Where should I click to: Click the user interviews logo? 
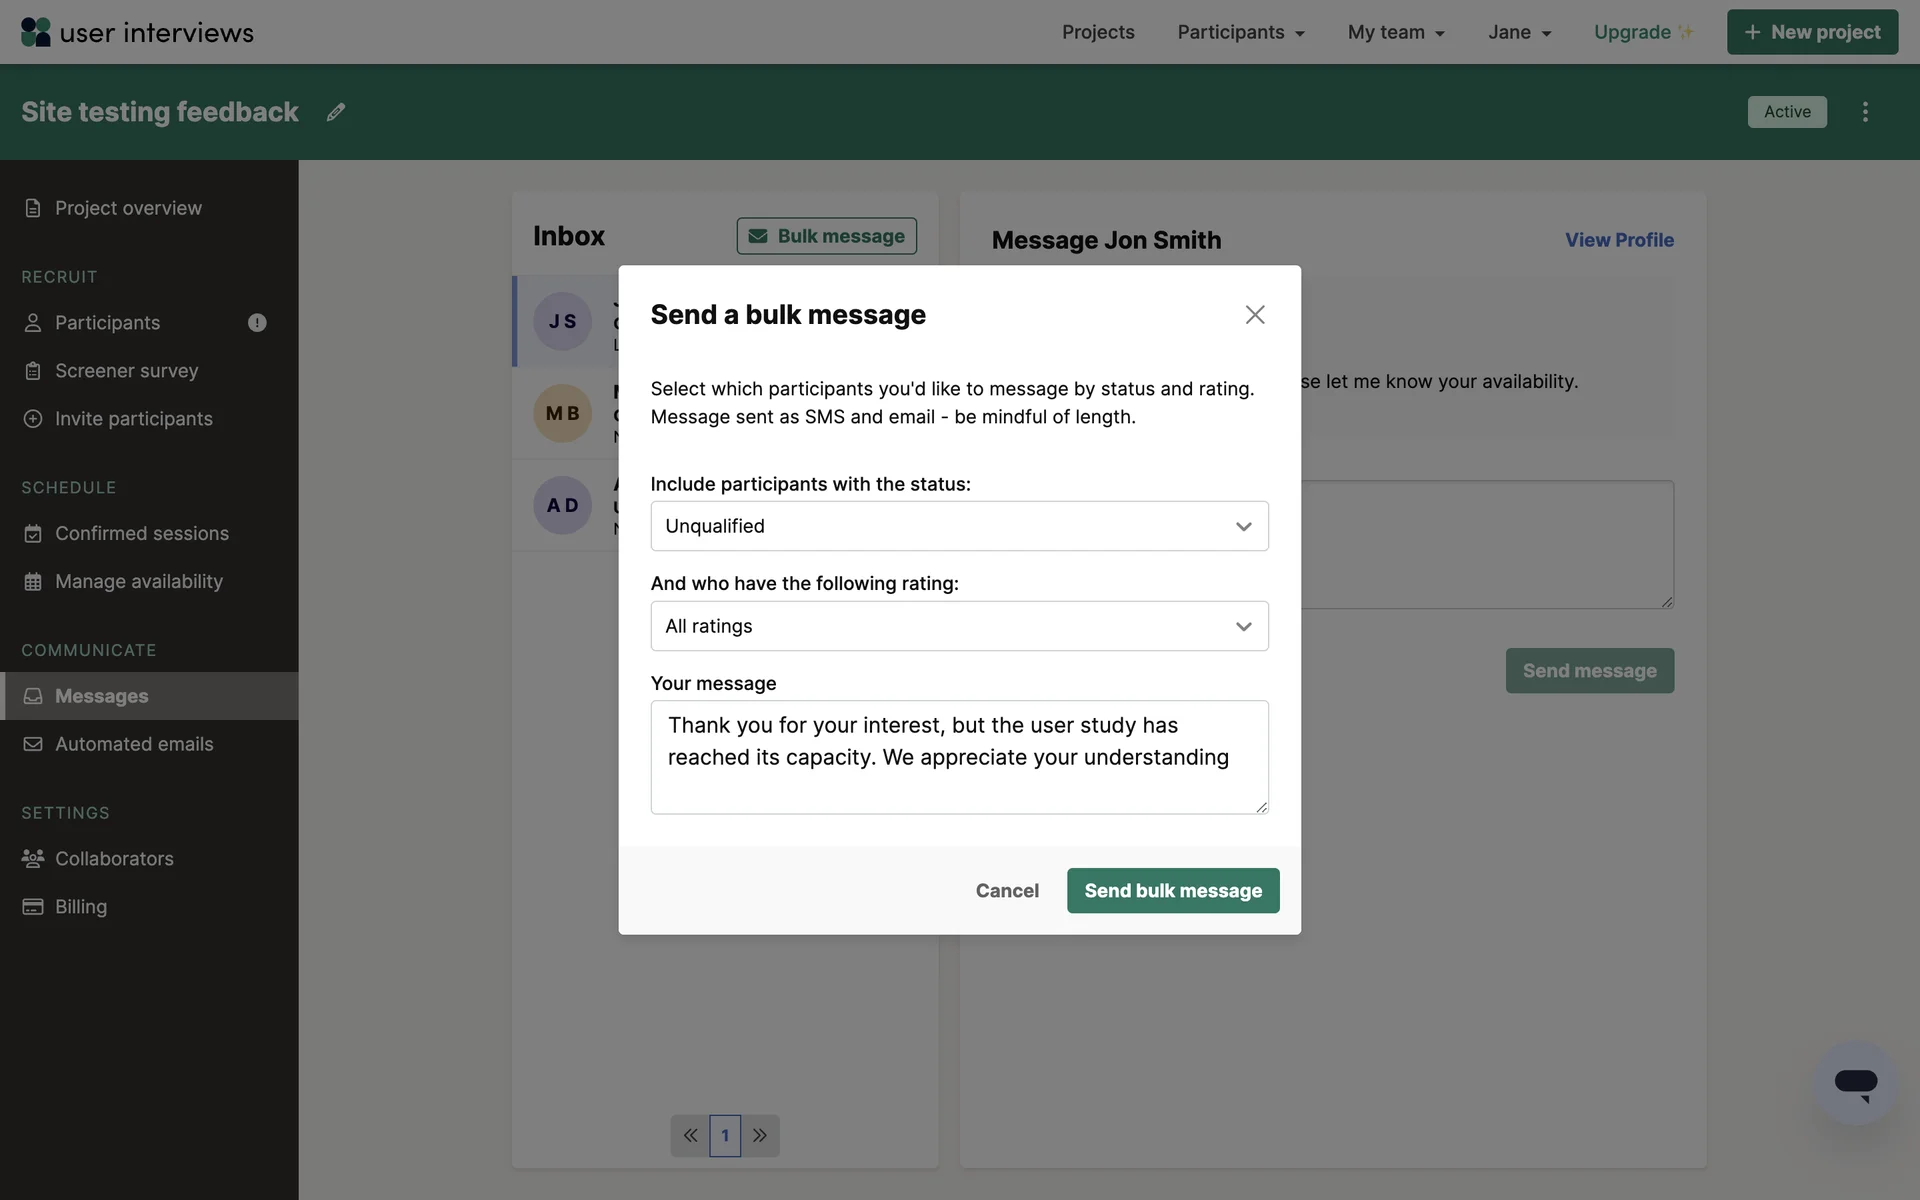137,32
